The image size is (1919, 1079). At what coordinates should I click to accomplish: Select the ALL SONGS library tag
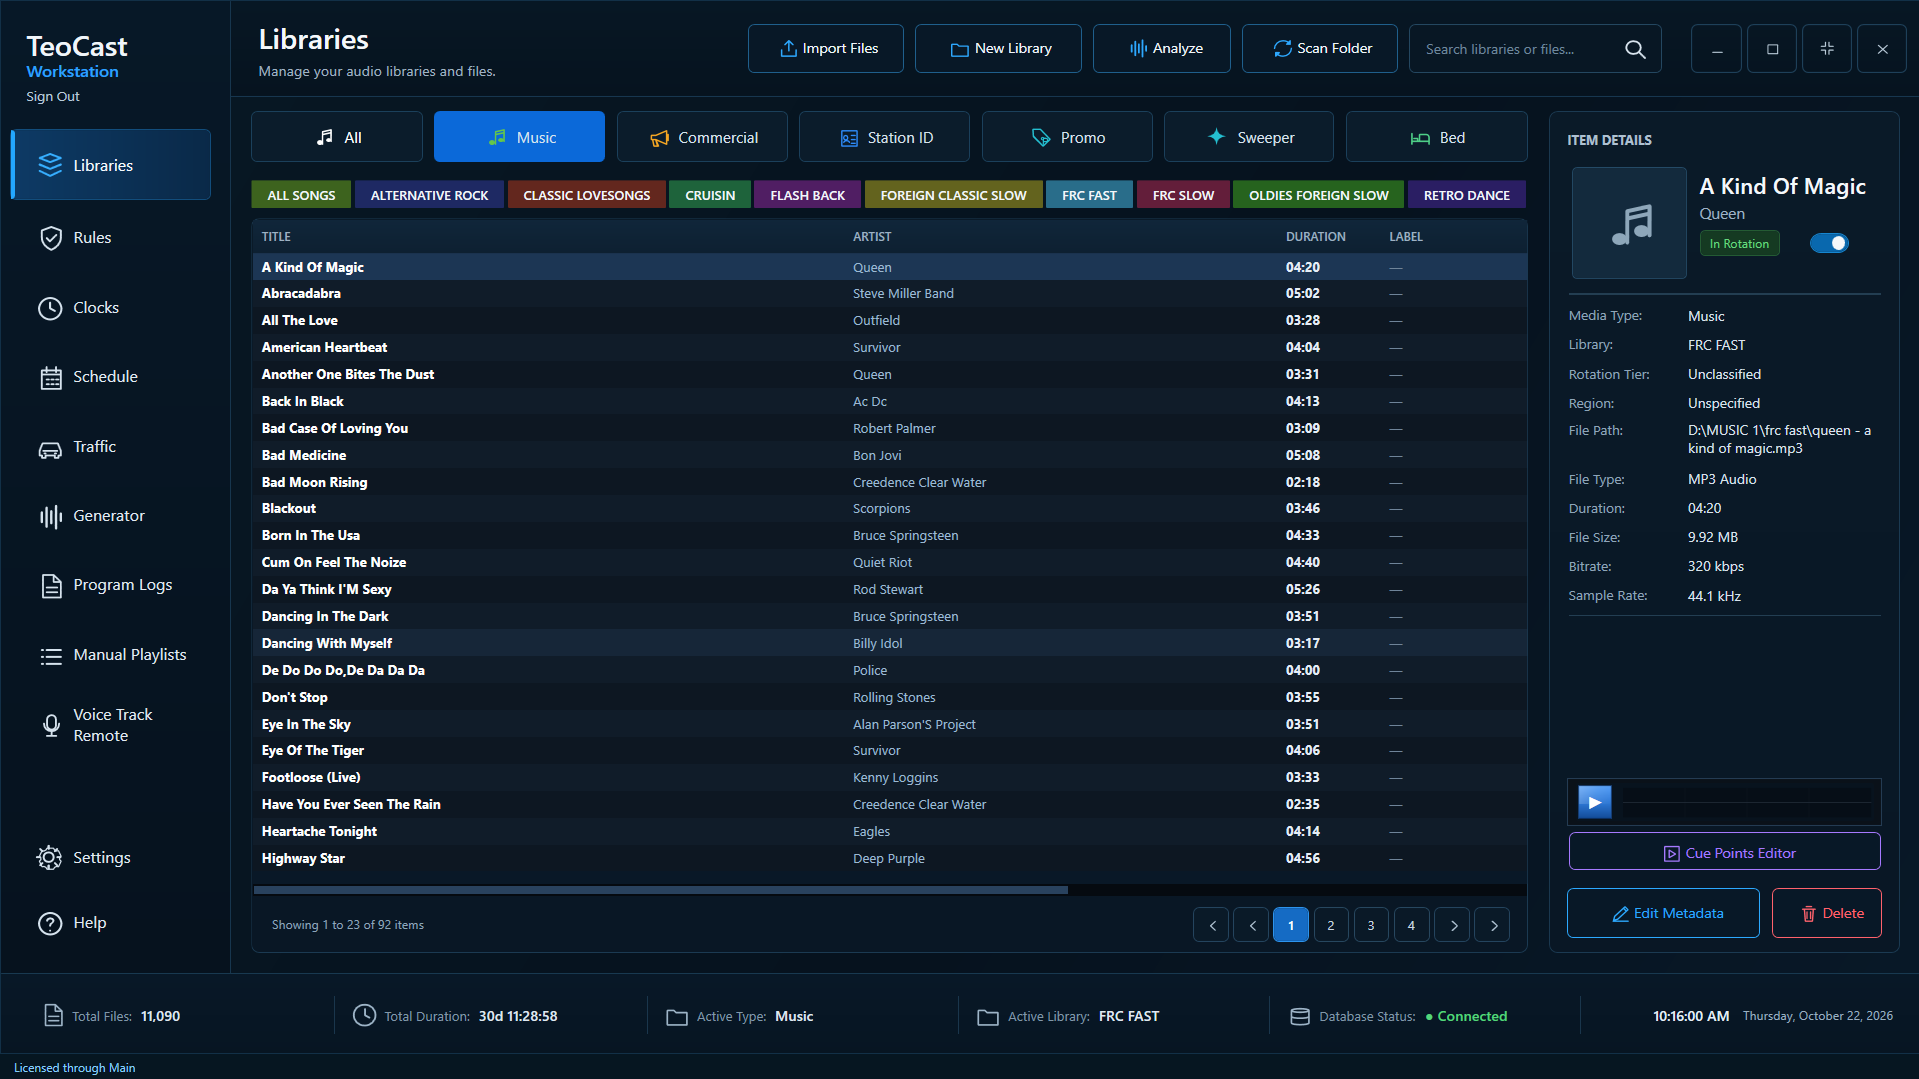[x=301, y=195]
